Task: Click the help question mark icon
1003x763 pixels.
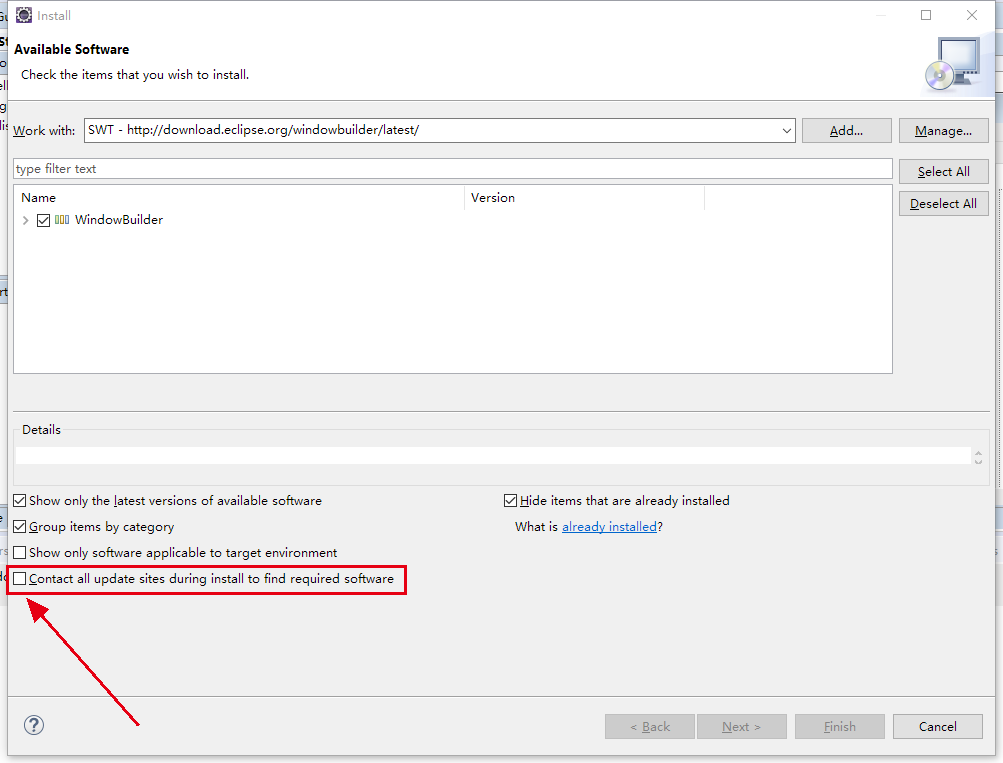Action: pos(34,725)
